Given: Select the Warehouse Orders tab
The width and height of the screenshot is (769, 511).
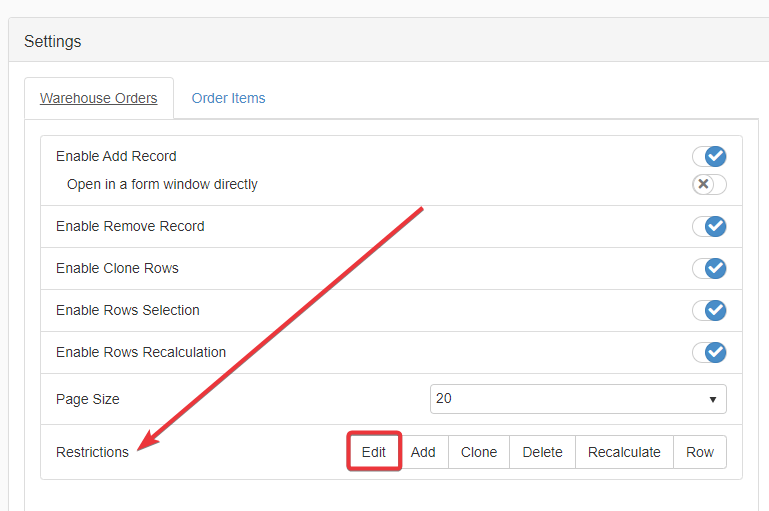Looking at the screenshot, I should coord(98,98).
